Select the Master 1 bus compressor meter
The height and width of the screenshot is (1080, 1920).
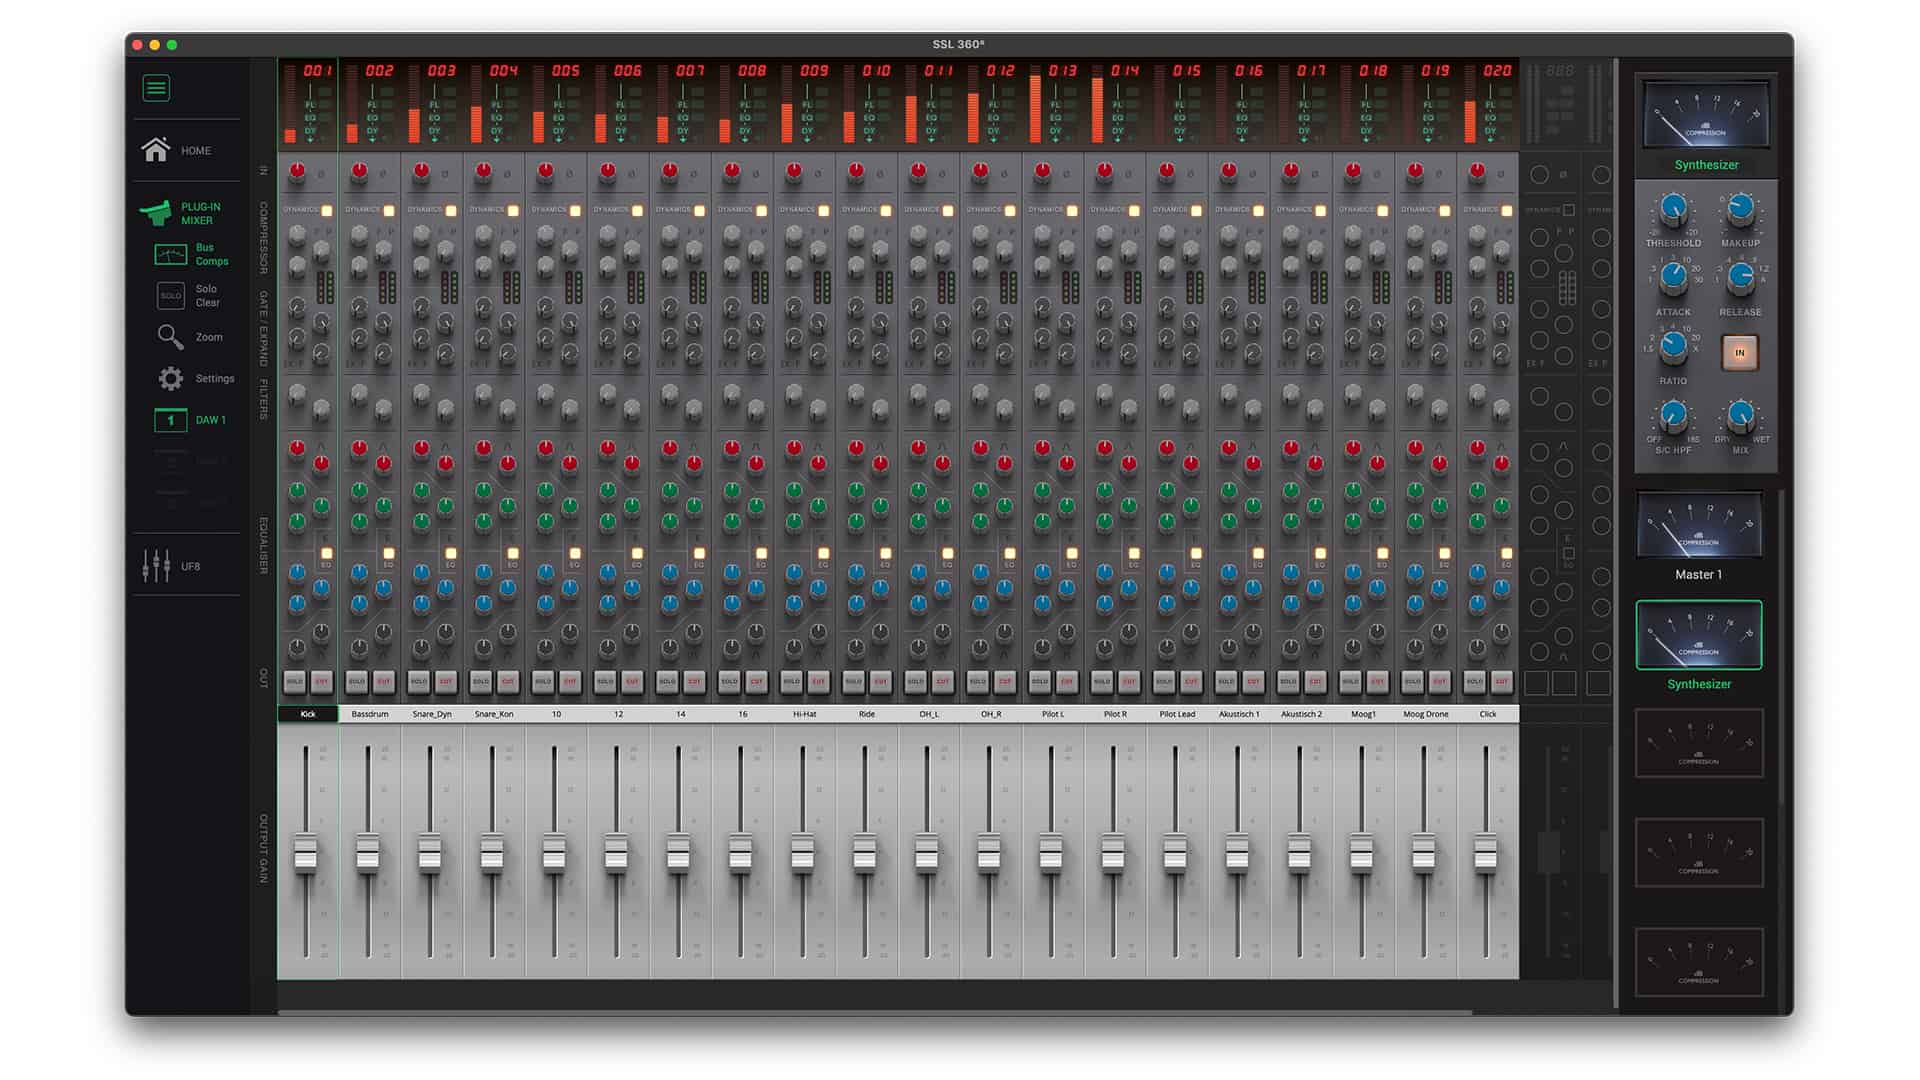pyautogui.click(x=1699, y=525)
